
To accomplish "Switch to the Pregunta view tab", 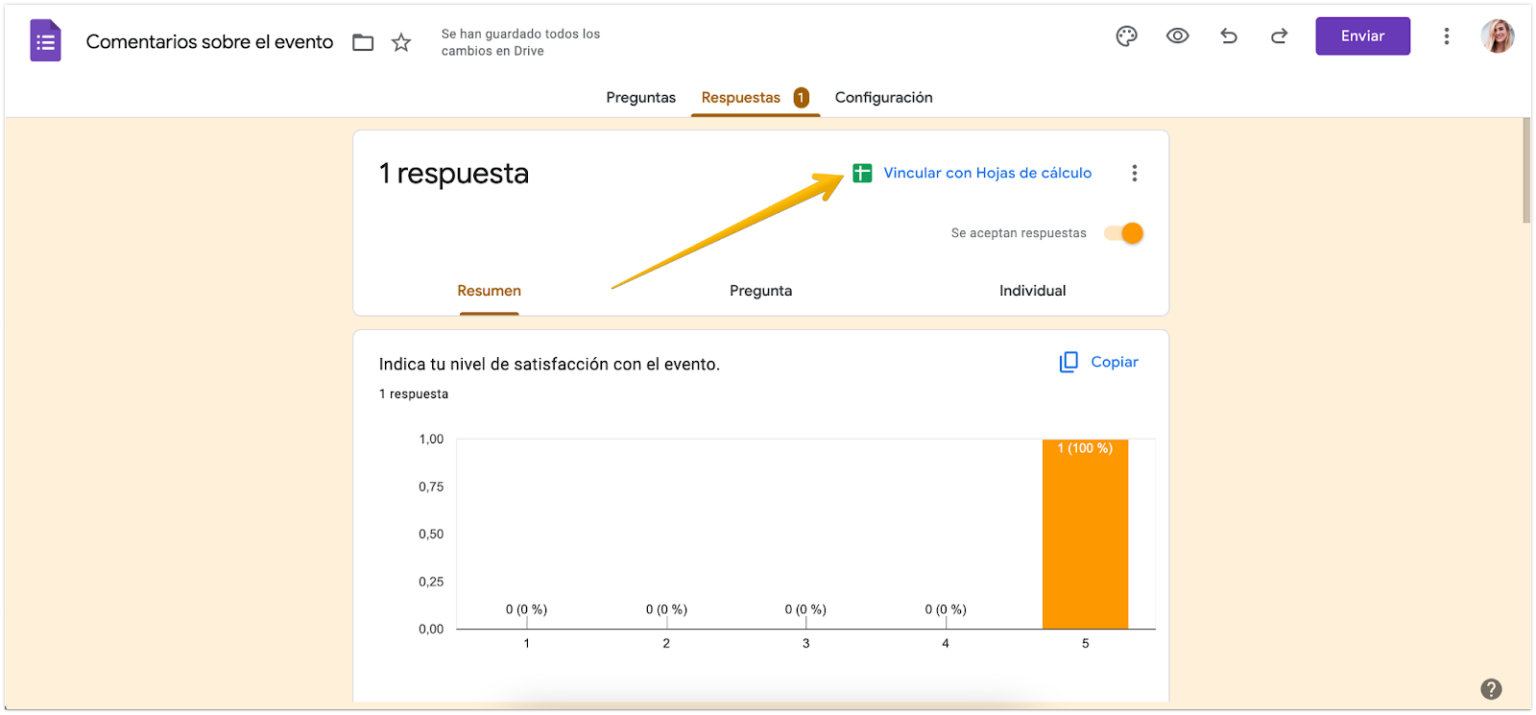I will 761,290.
